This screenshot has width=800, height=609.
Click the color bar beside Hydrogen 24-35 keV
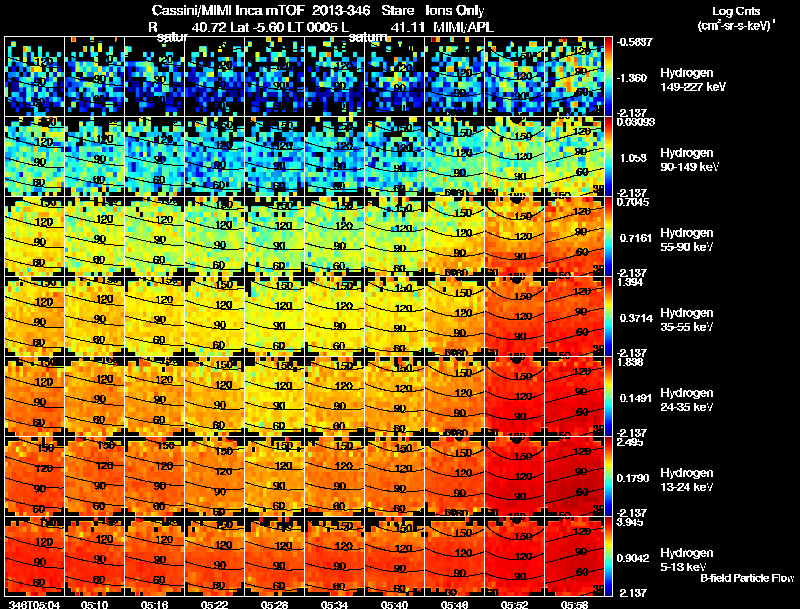[x=608, y=397]
